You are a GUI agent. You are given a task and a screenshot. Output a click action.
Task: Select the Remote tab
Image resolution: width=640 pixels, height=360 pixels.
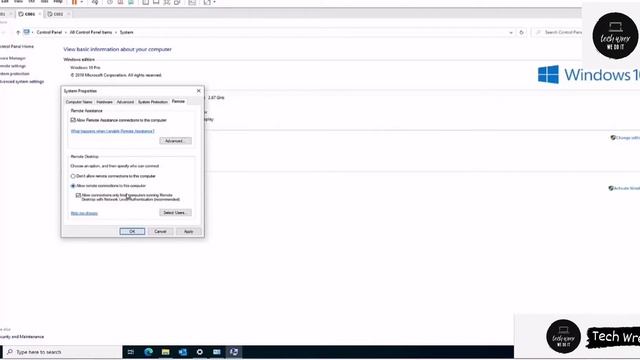tap(178, 101)
